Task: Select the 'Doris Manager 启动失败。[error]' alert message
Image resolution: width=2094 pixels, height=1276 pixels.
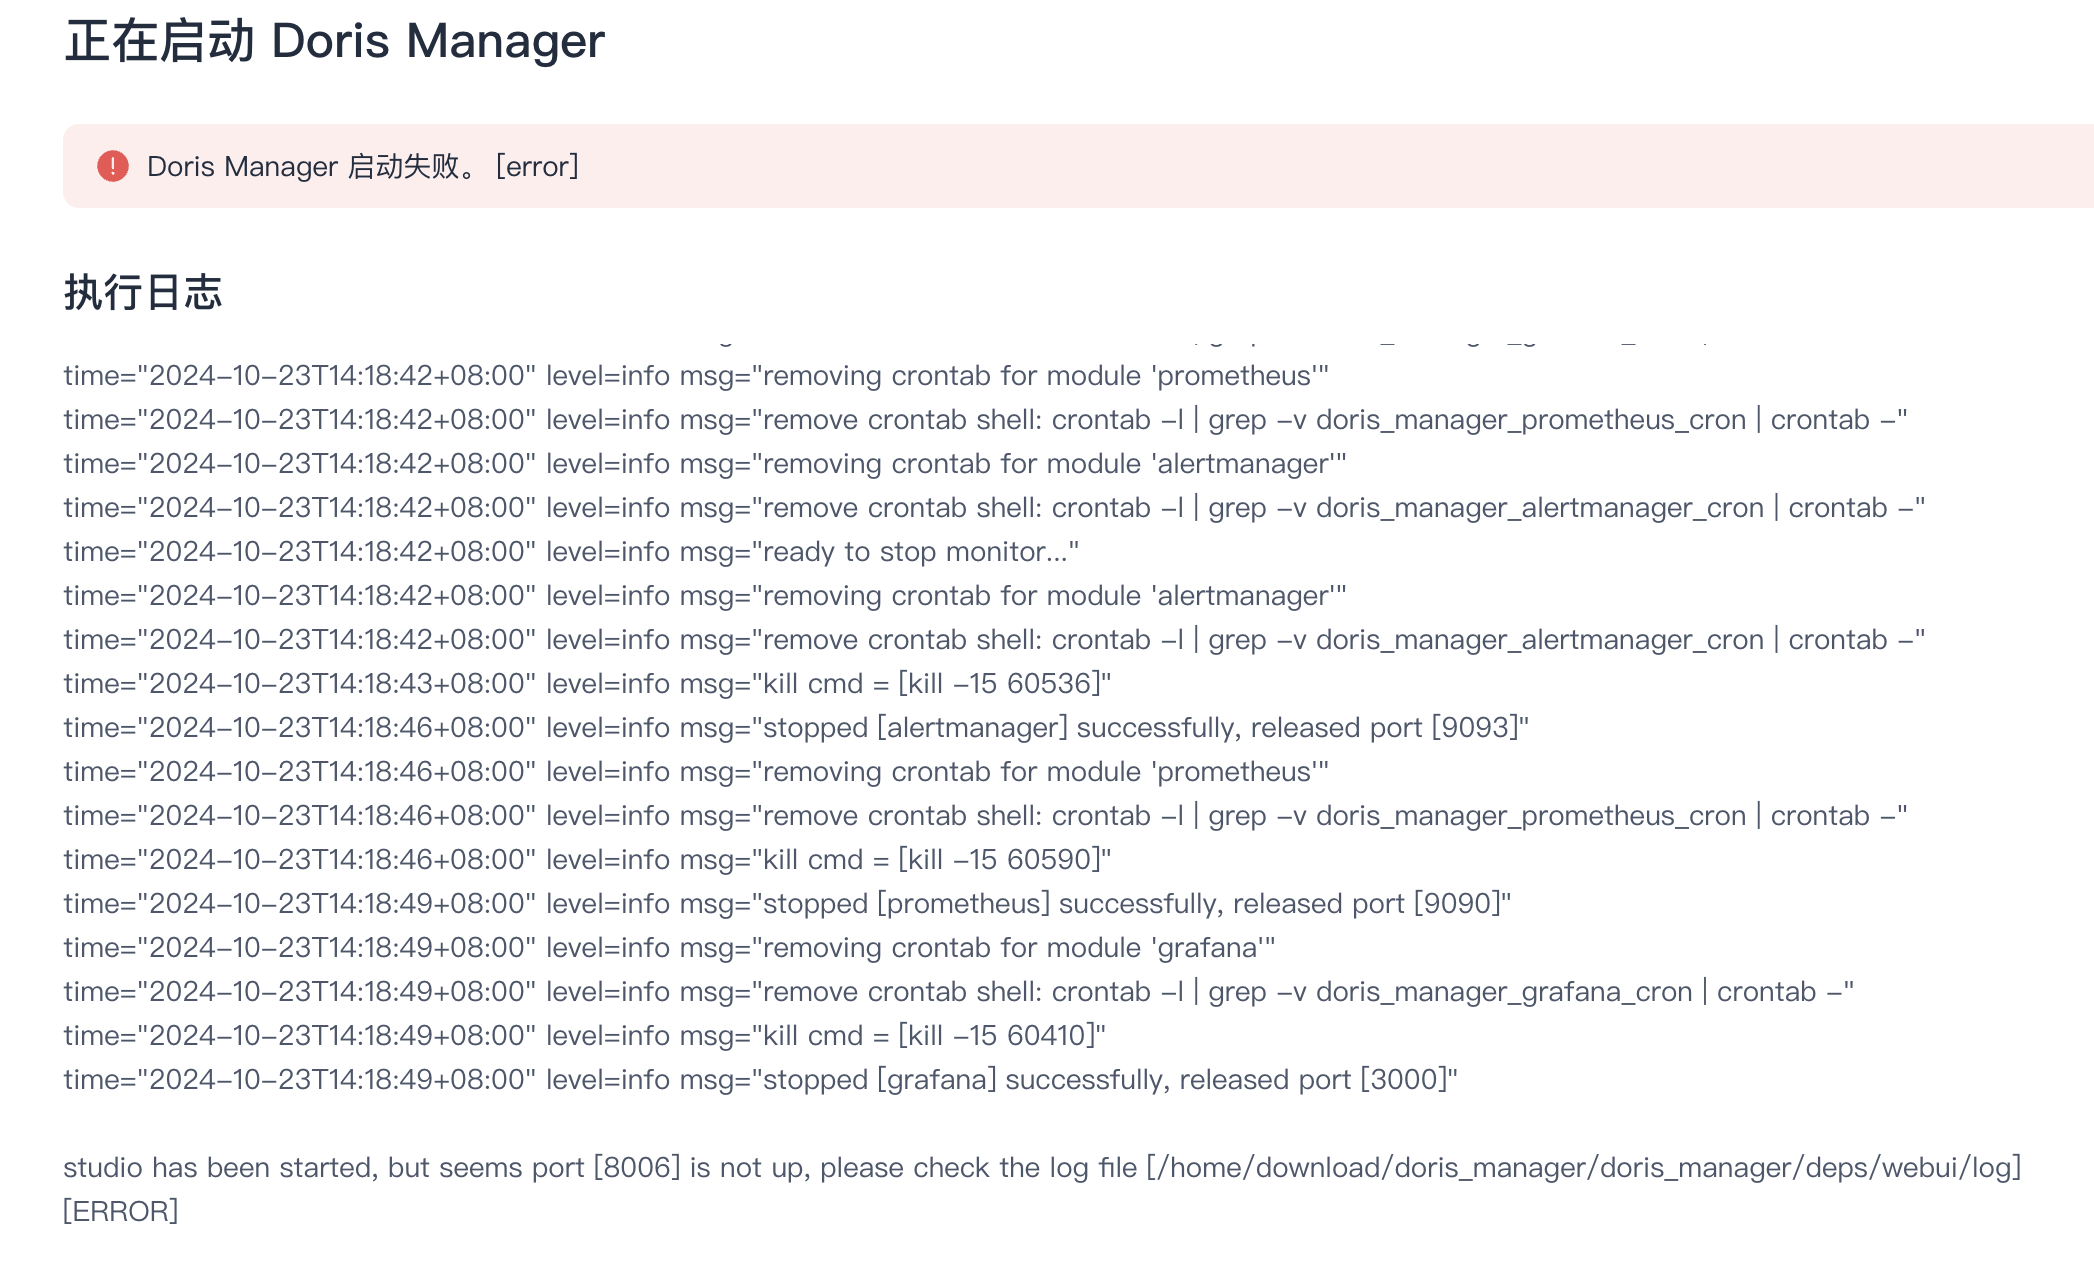Action: [x=363, y=166]
